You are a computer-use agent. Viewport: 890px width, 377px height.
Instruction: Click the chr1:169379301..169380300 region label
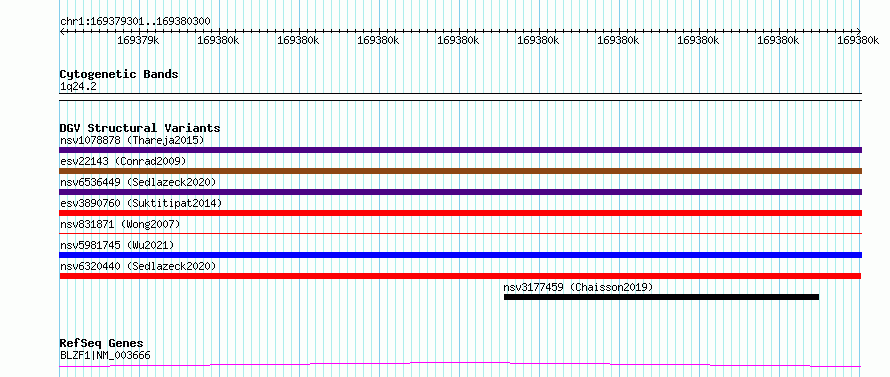click(135, 22)
